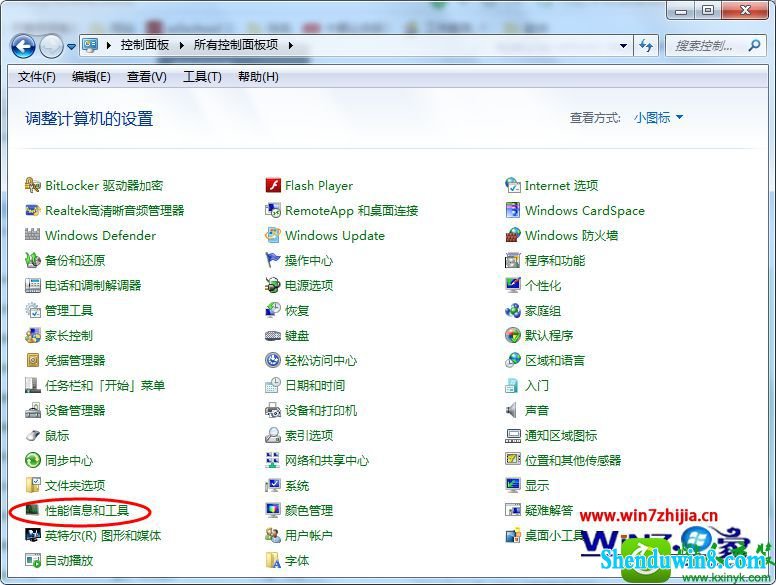The height and width of the screenshot is (585, 776).
Task: Open the 编辑(E) menu
Action: tap(91, 77)
